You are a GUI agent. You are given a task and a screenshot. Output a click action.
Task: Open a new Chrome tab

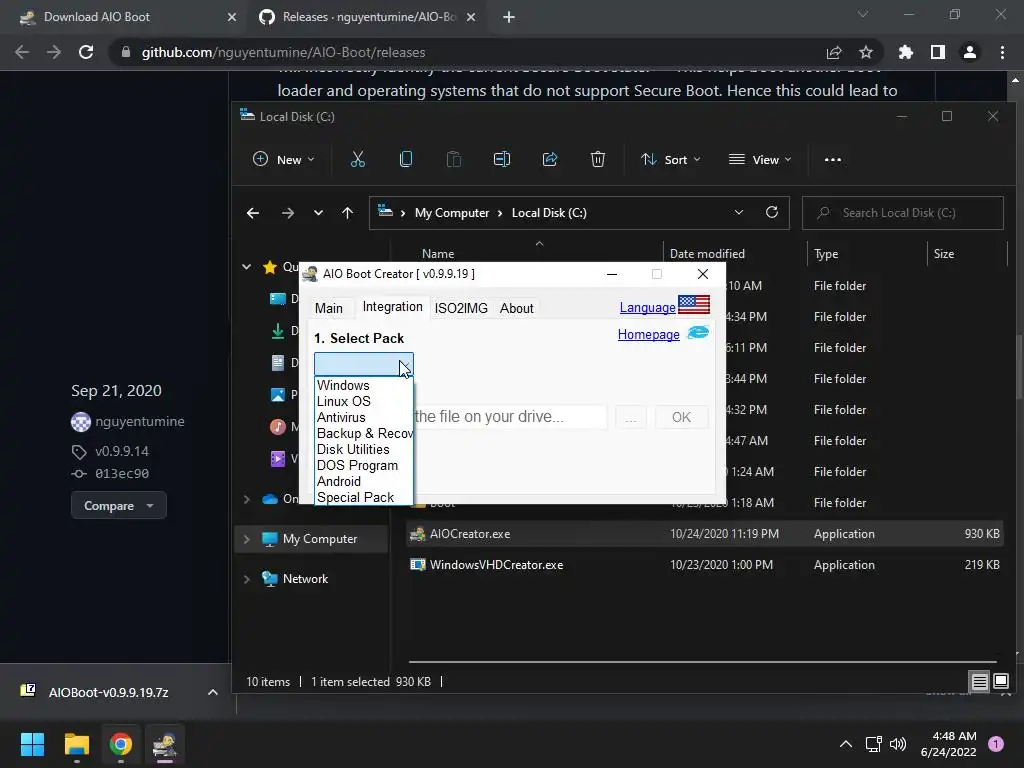tap(509, 17)
